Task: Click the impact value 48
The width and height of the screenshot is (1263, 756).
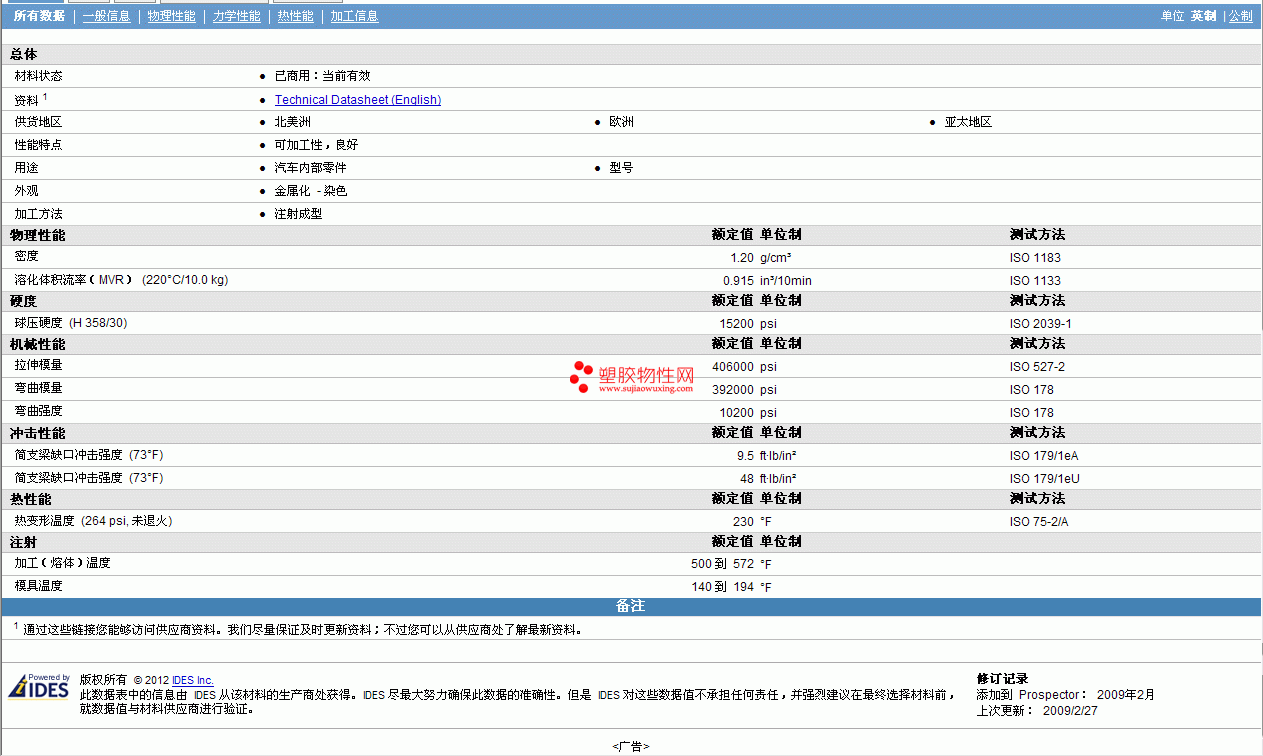Action: (x=747, y=479)
